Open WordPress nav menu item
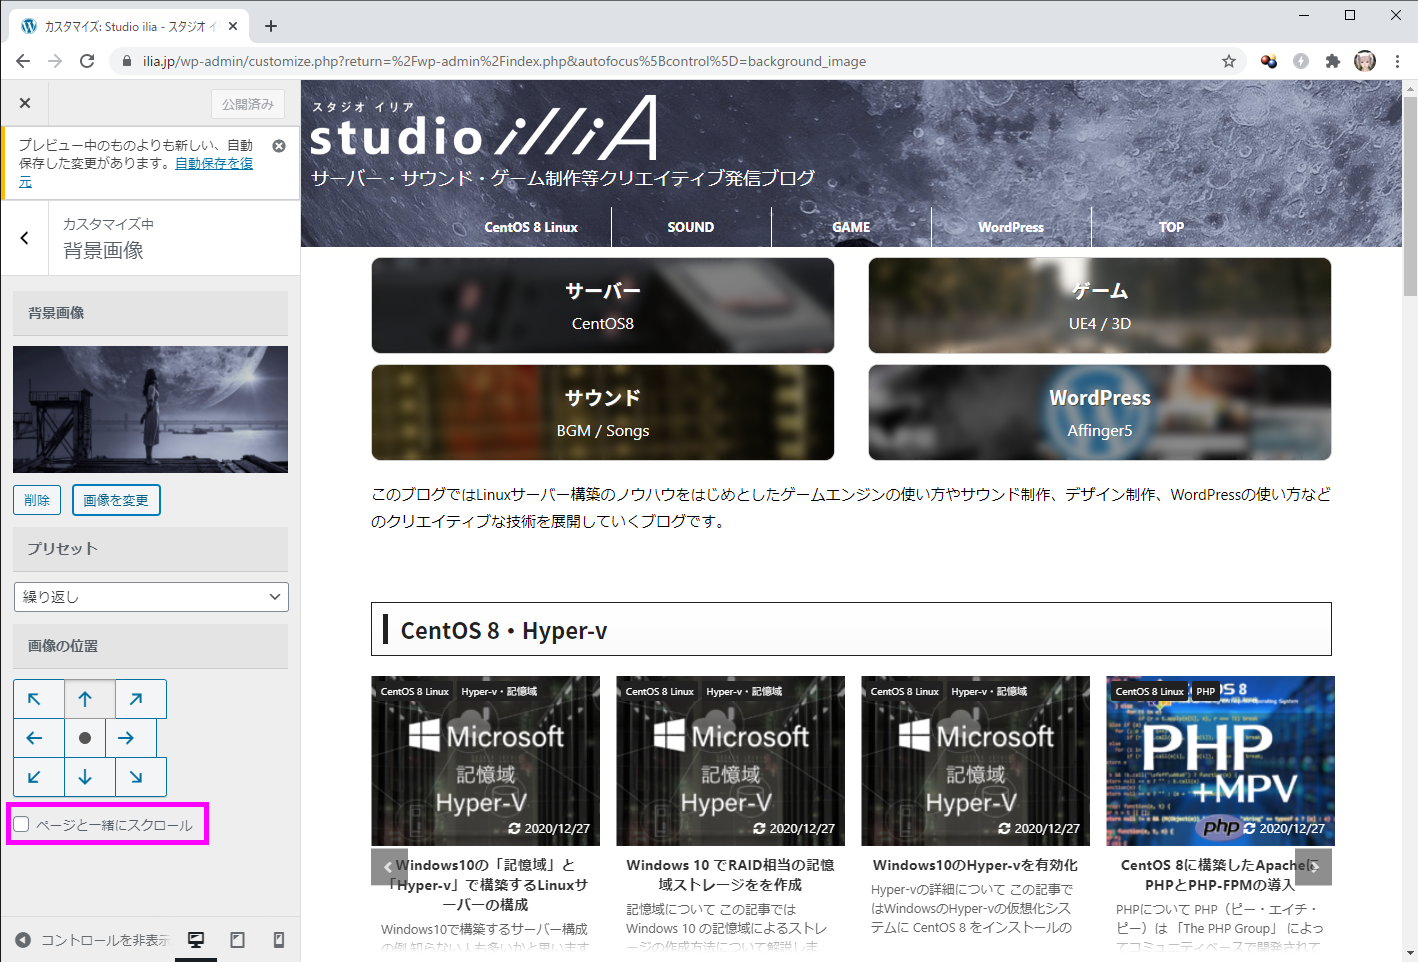Screen dimensions: 1418x962 pyautogui.click(x=1011, y=227)
